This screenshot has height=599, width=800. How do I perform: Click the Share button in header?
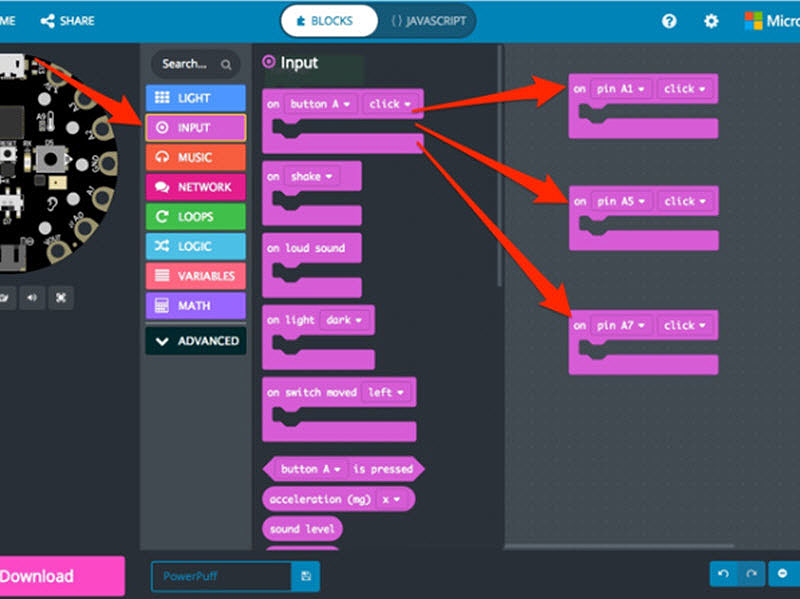(x=68, y=21)
